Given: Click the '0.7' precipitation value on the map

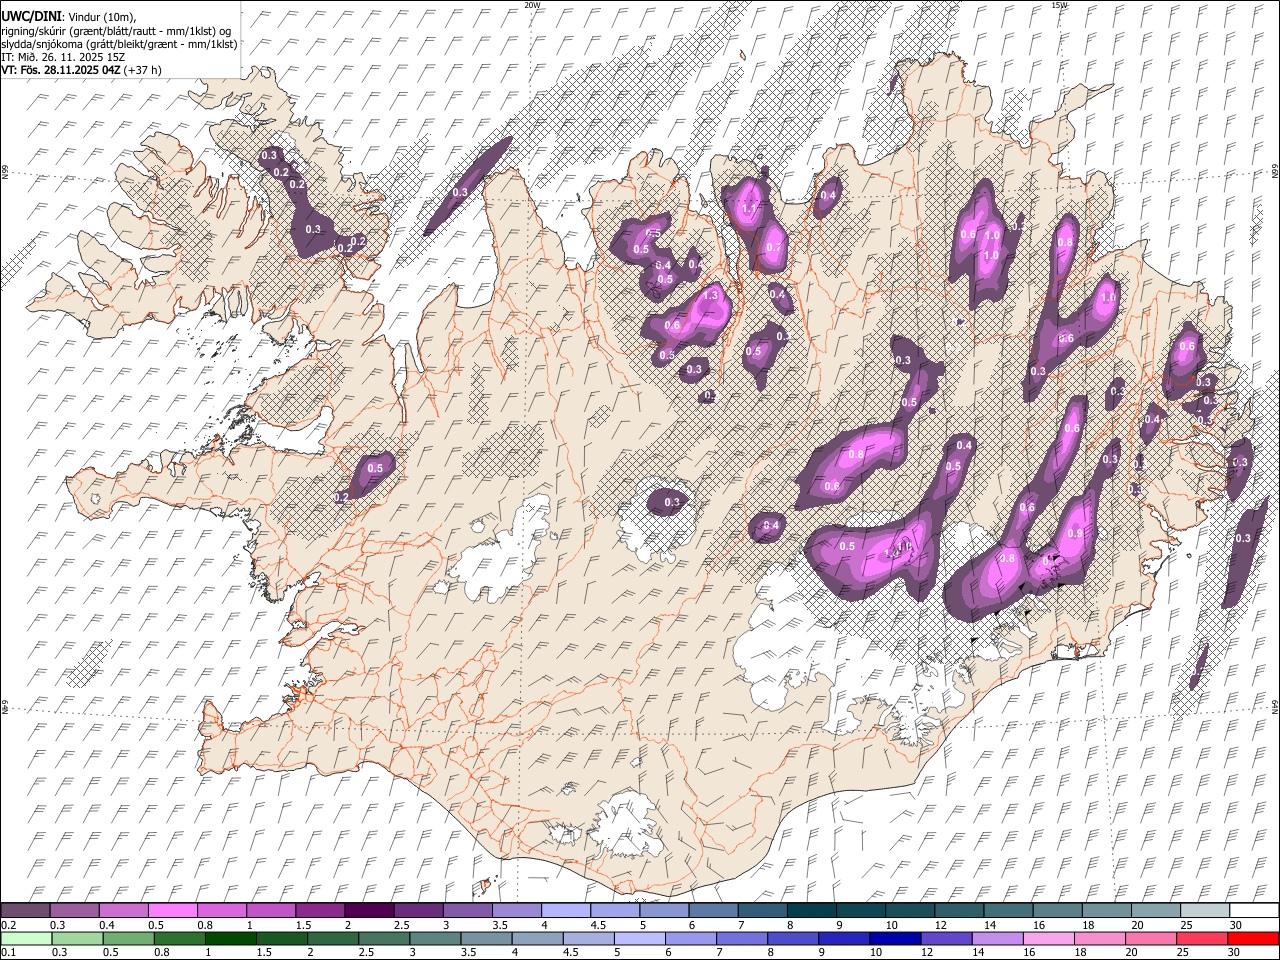Looking at the screenshot, I should tap(773, 247).
